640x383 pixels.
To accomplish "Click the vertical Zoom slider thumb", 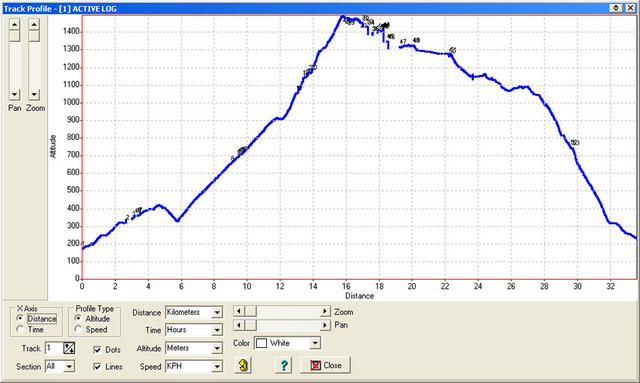I will point(34,36).
